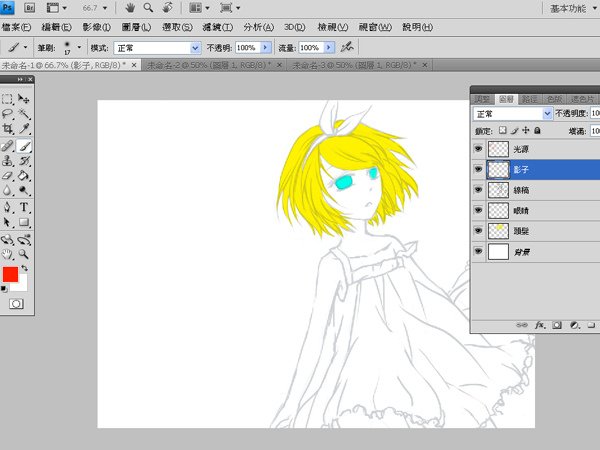Viewport: 600px width, 450px height.
Task: Open the 圖層(L) menu
Action: pyautogui.click(x=136, y=27)
